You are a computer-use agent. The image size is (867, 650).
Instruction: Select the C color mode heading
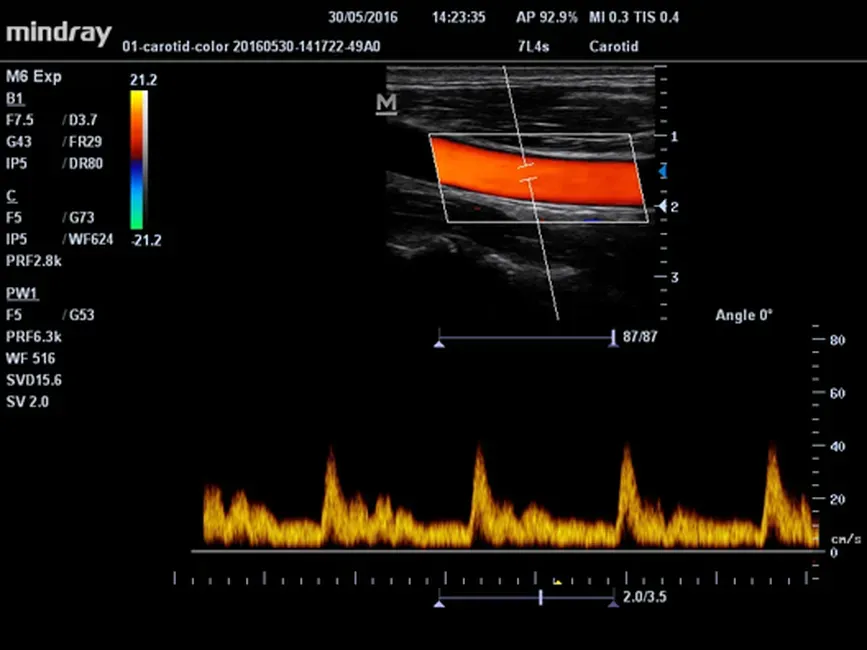[x=11, y=195]
